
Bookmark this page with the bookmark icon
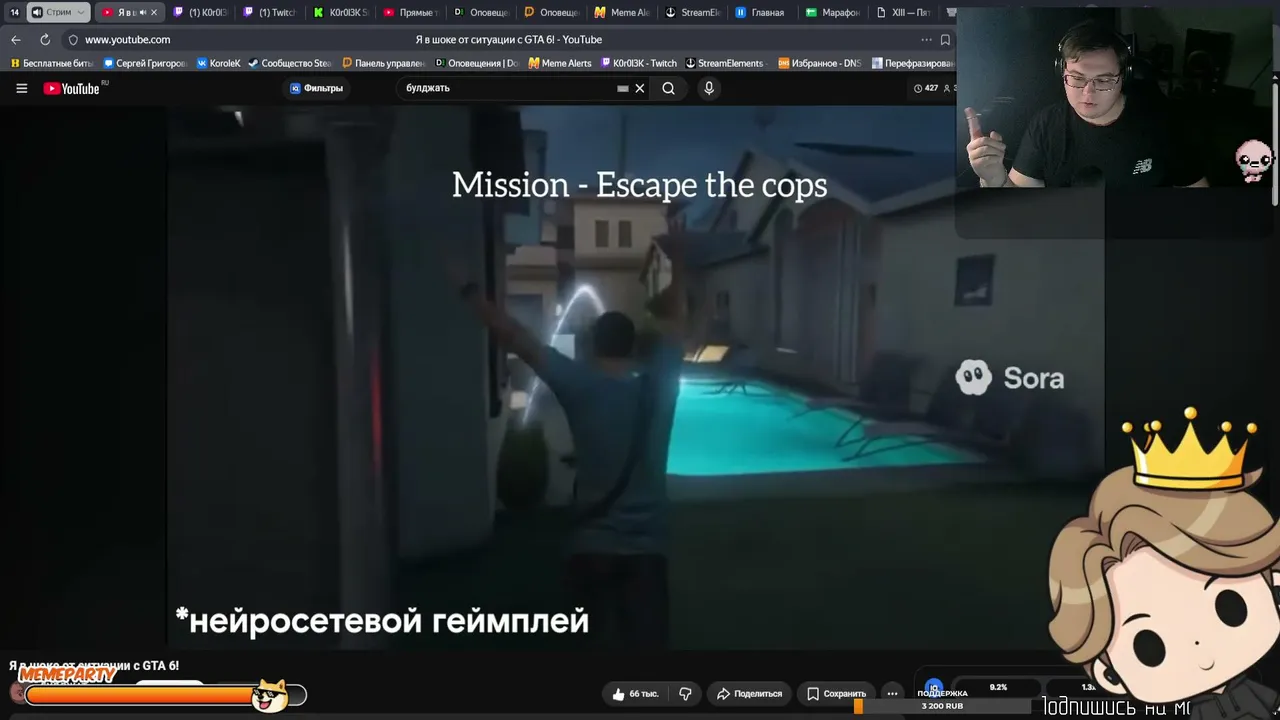[945, 40]
